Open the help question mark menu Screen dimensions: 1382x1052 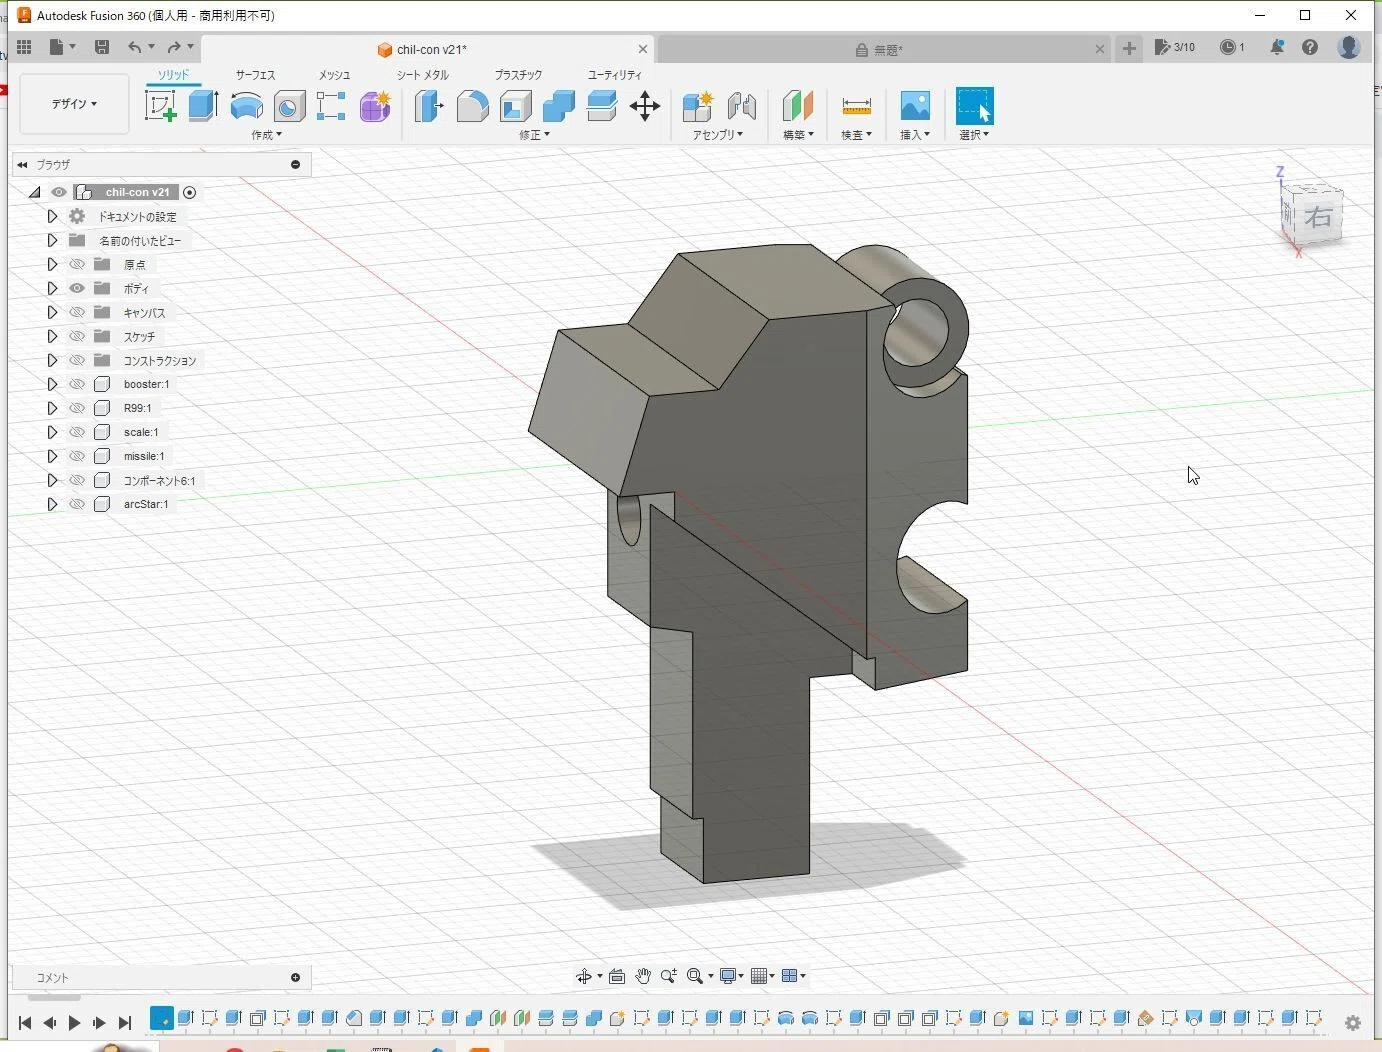pyautogui.click(x=1310, y=47)
